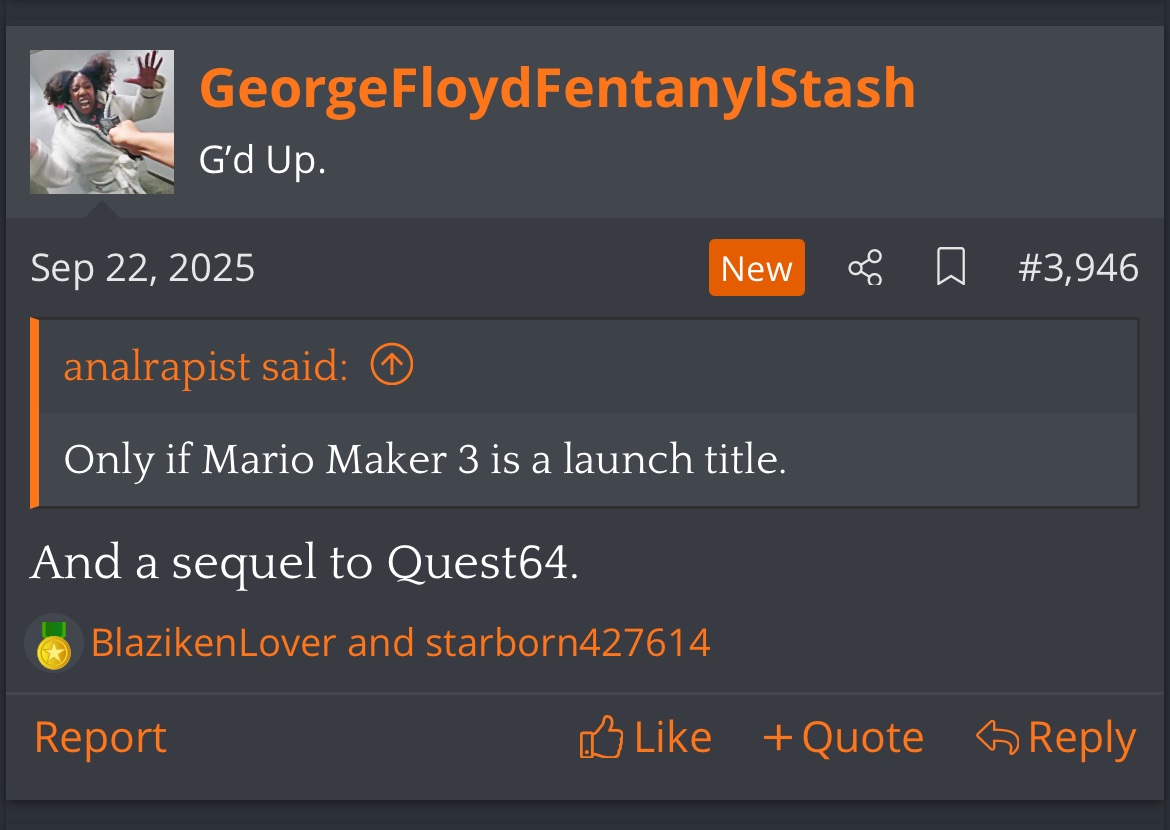
Task: Click "and" between the reactor names
Action: click(381, 643)
